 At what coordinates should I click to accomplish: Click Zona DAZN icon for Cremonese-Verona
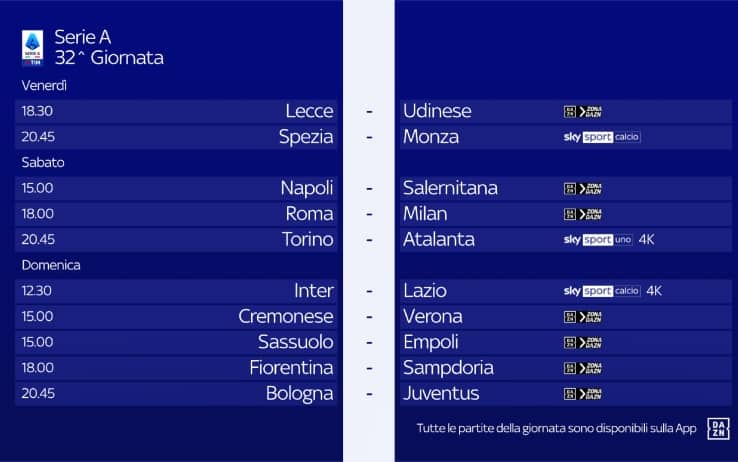point(582,317)
